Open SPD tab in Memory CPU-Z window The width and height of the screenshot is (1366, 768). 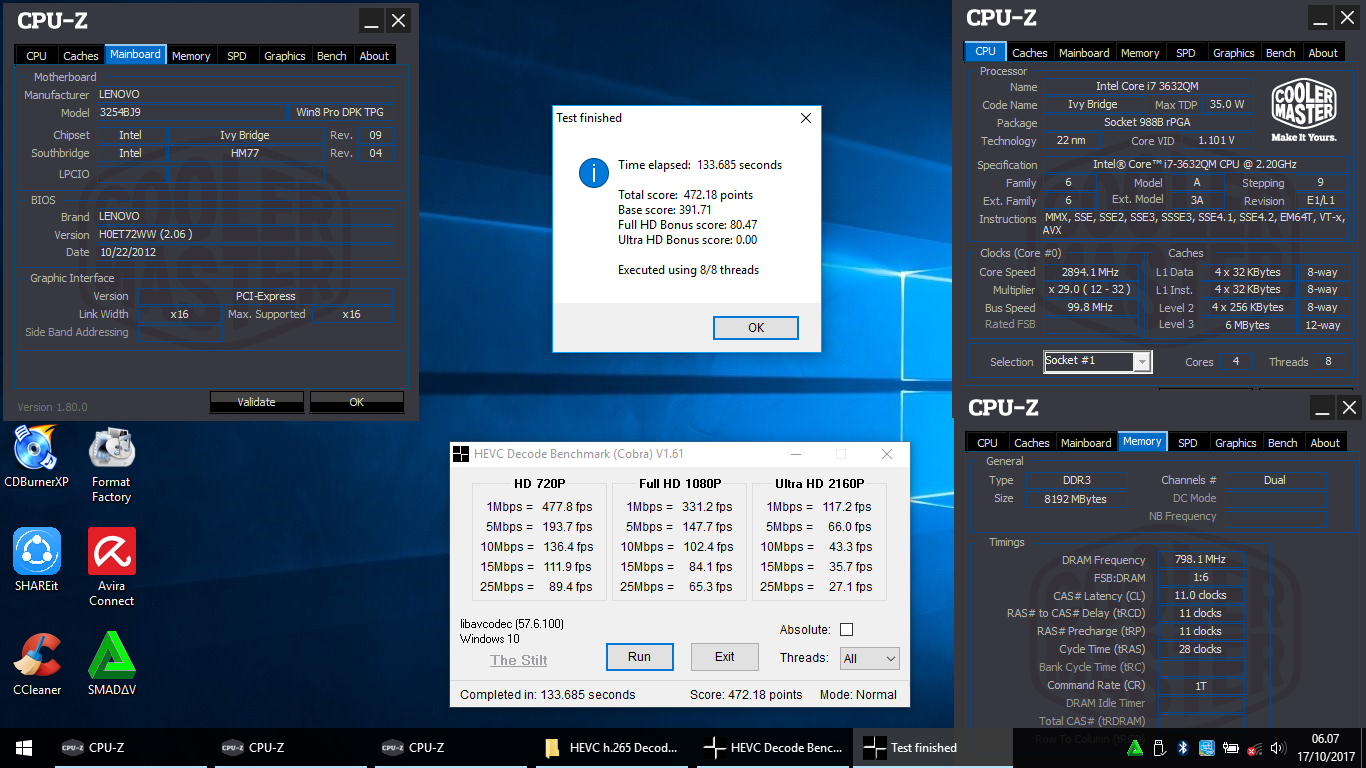coord(1188,443)
